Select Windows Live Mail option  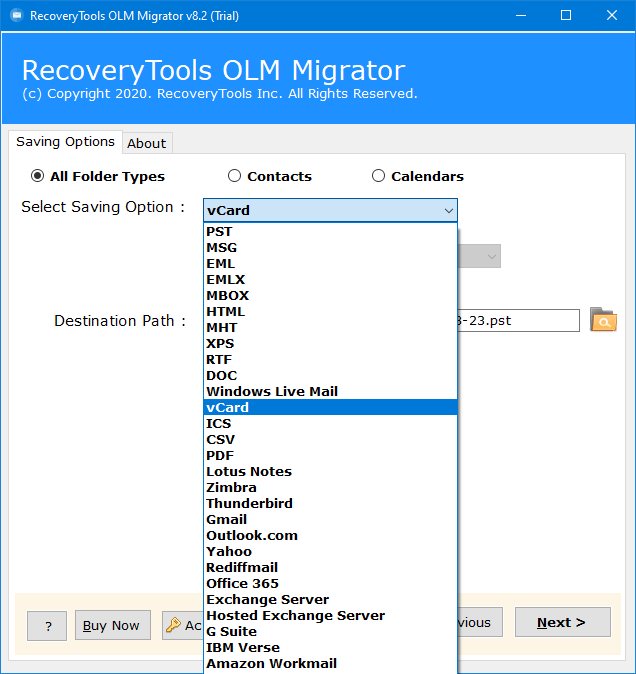coord(330,391)
